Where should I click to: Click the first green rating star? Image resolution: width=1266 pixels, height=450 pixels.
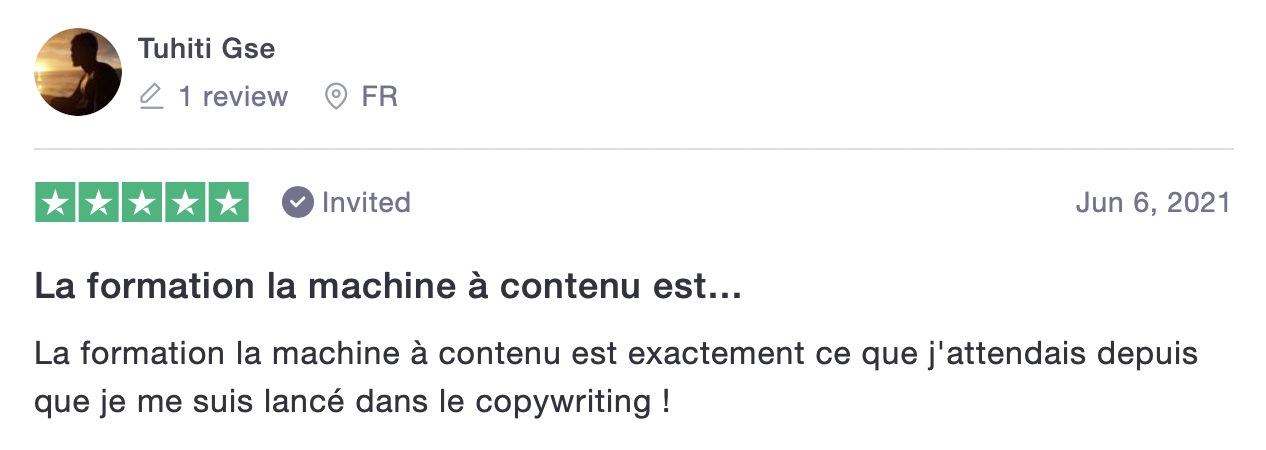[56, 203]
